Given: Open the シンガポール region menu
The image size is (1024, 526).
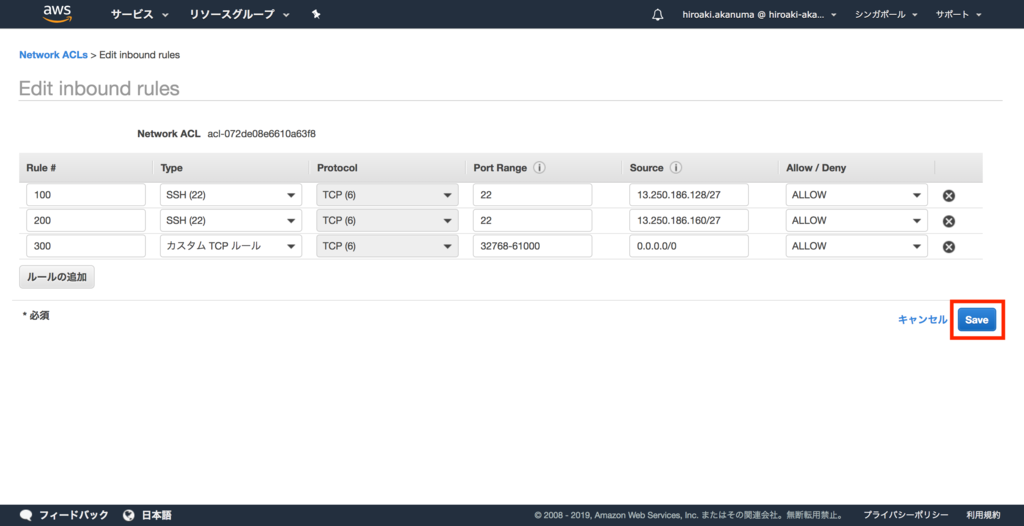Looking at the screenshot, I should (x=886, y=14).
